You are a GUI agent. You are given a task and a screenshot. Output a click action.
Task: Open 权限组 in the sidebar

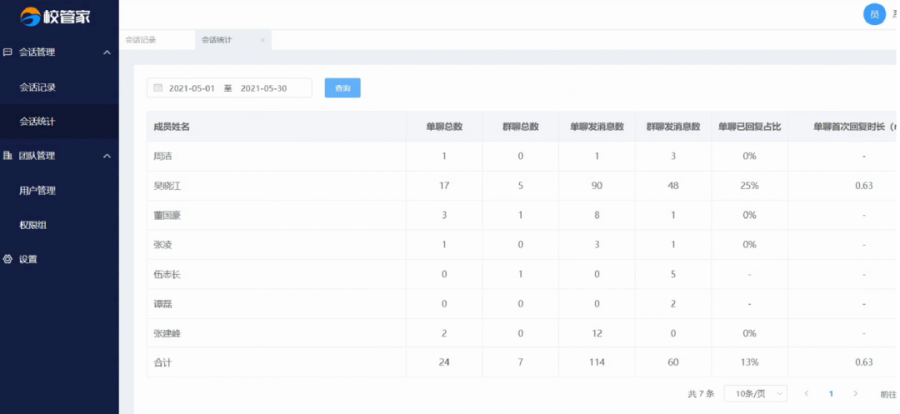[x=33, y=225]
